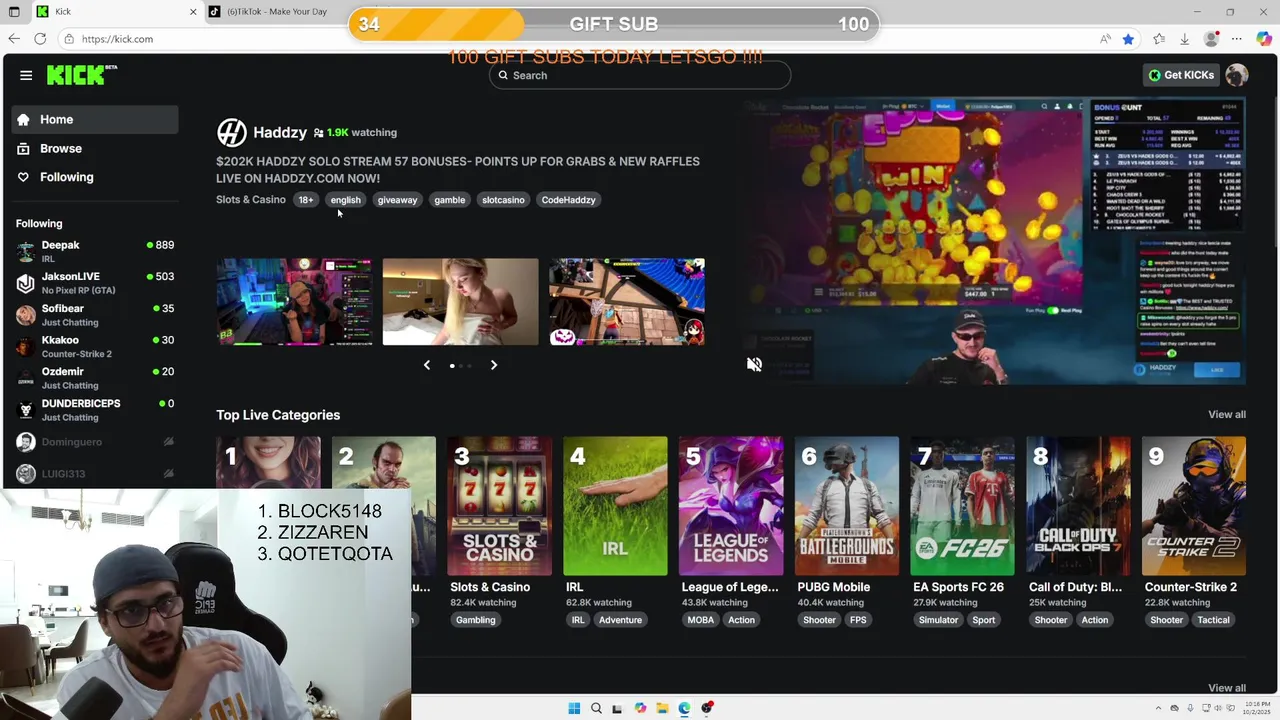Open the League of Legends category thumbnail
Image resolution: width=1280 pixels, height=720 pixels.
click(731, 506)
